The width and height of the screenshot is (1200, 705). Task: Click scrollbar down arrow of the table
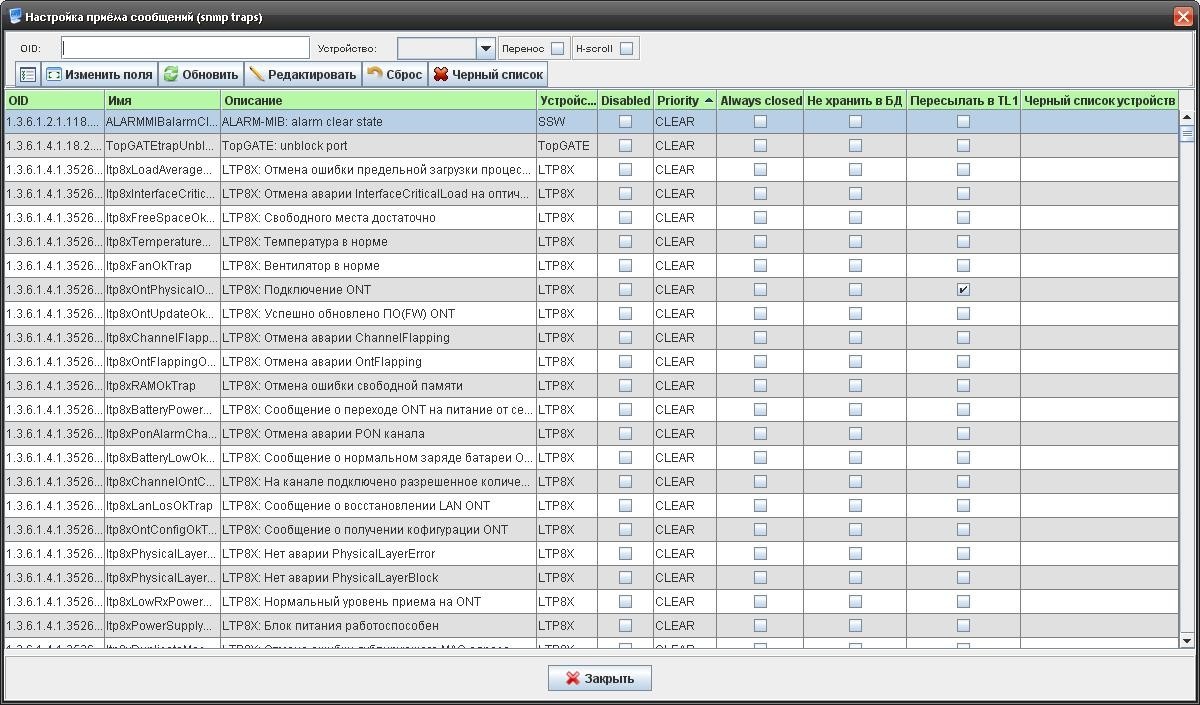(x=1187, y=640)
